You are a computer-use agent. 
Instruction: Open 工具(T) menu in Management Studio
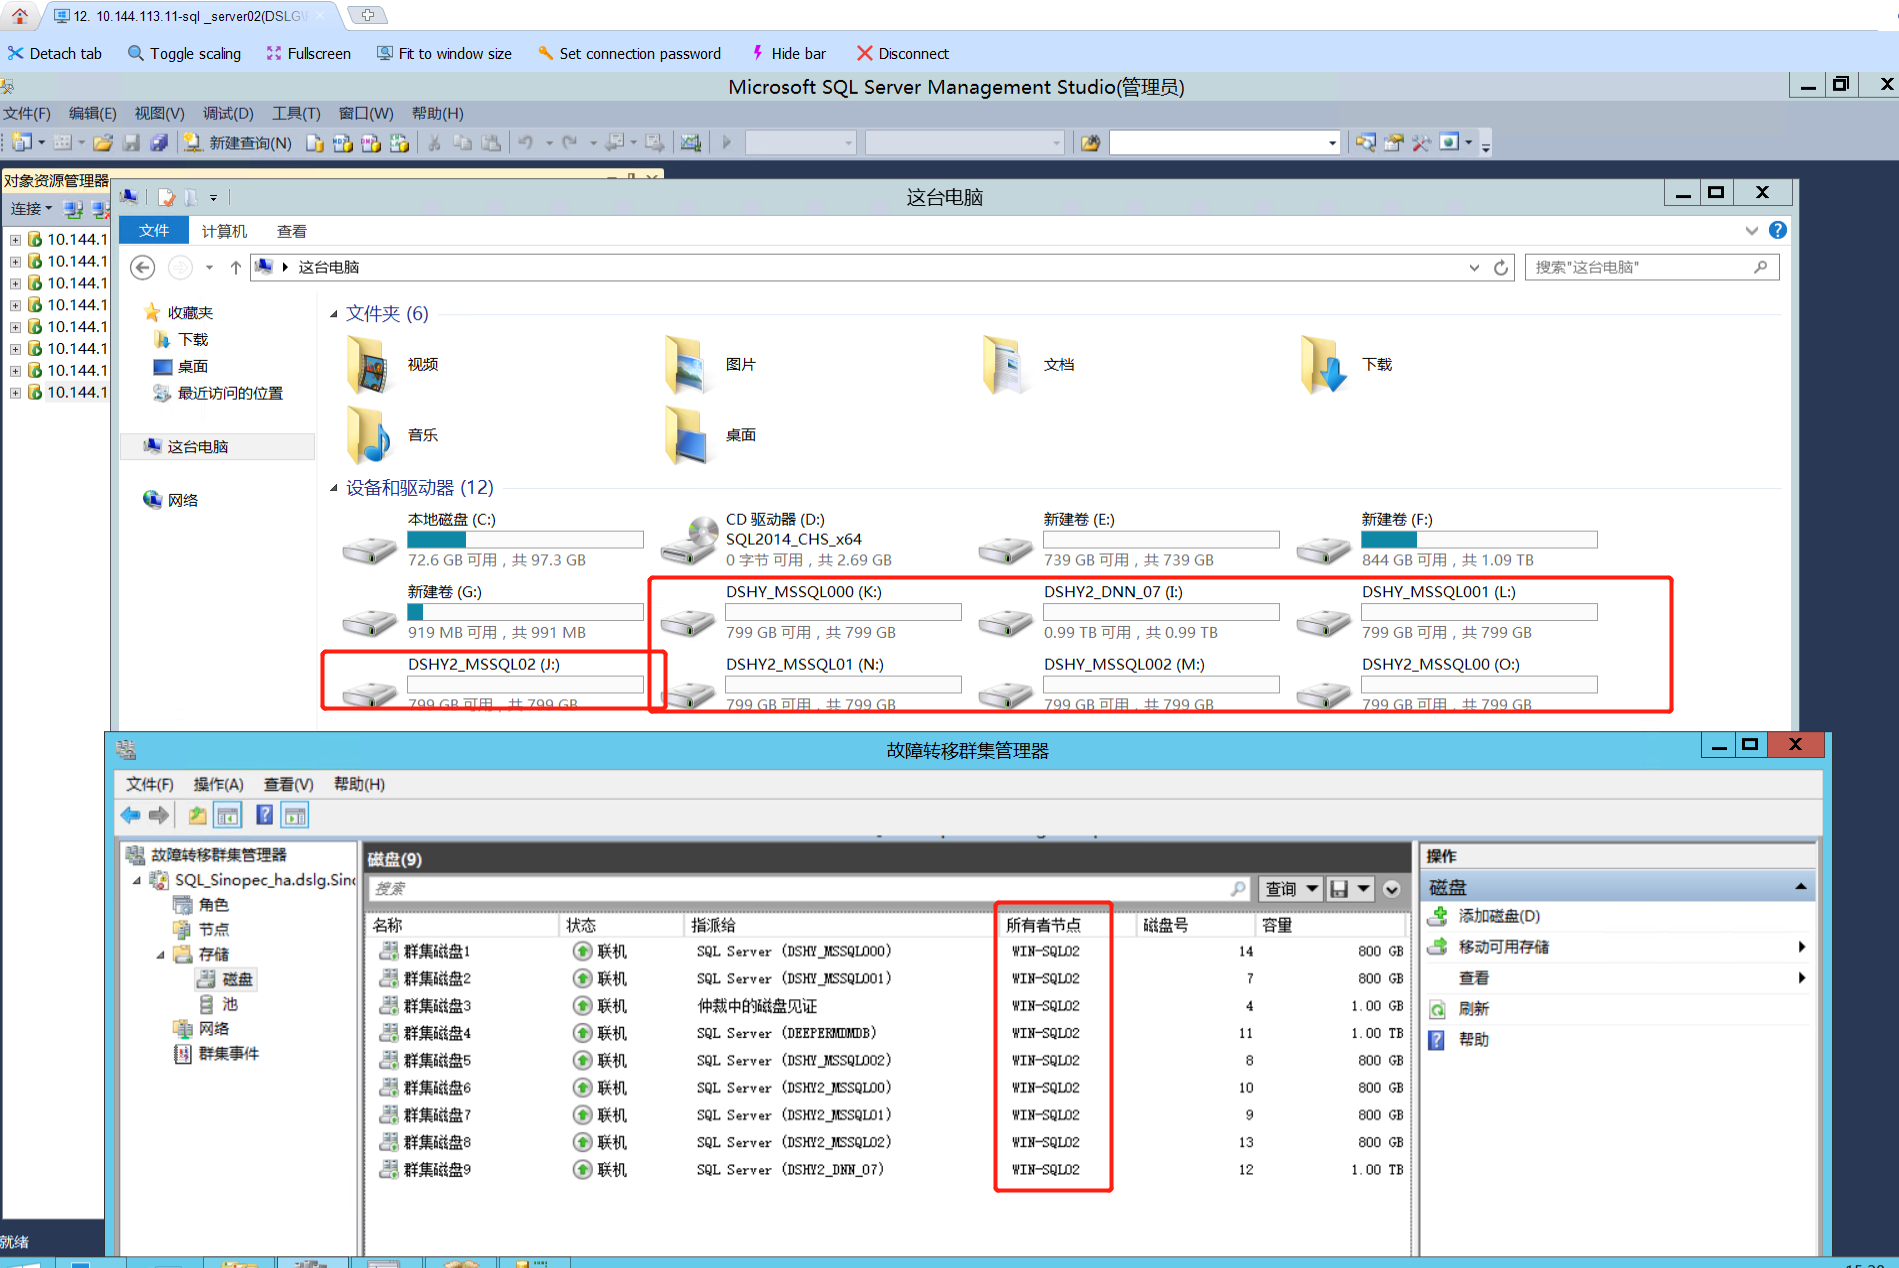click(x=296, y=113)
